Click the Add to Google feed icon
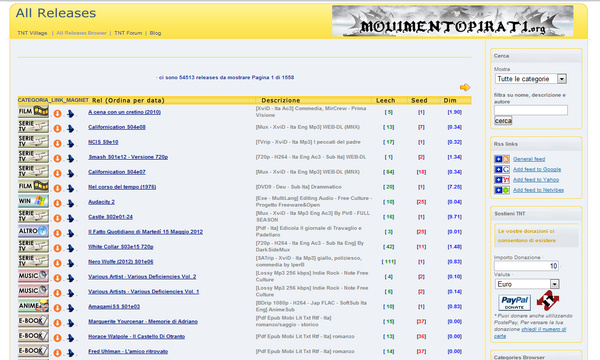The image size is (600, 360). (x=502, y=169)
